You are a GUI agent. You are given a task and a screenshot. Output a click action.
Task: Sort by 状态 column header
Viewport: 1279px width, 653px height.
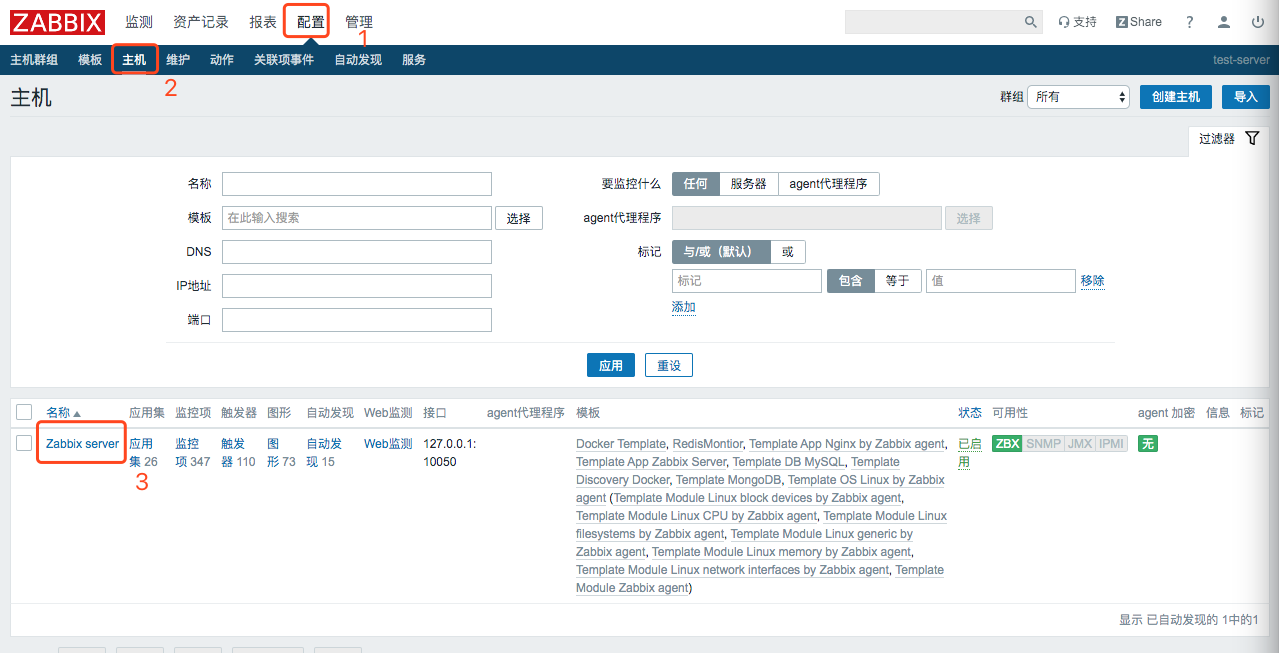tap(970, 413)
